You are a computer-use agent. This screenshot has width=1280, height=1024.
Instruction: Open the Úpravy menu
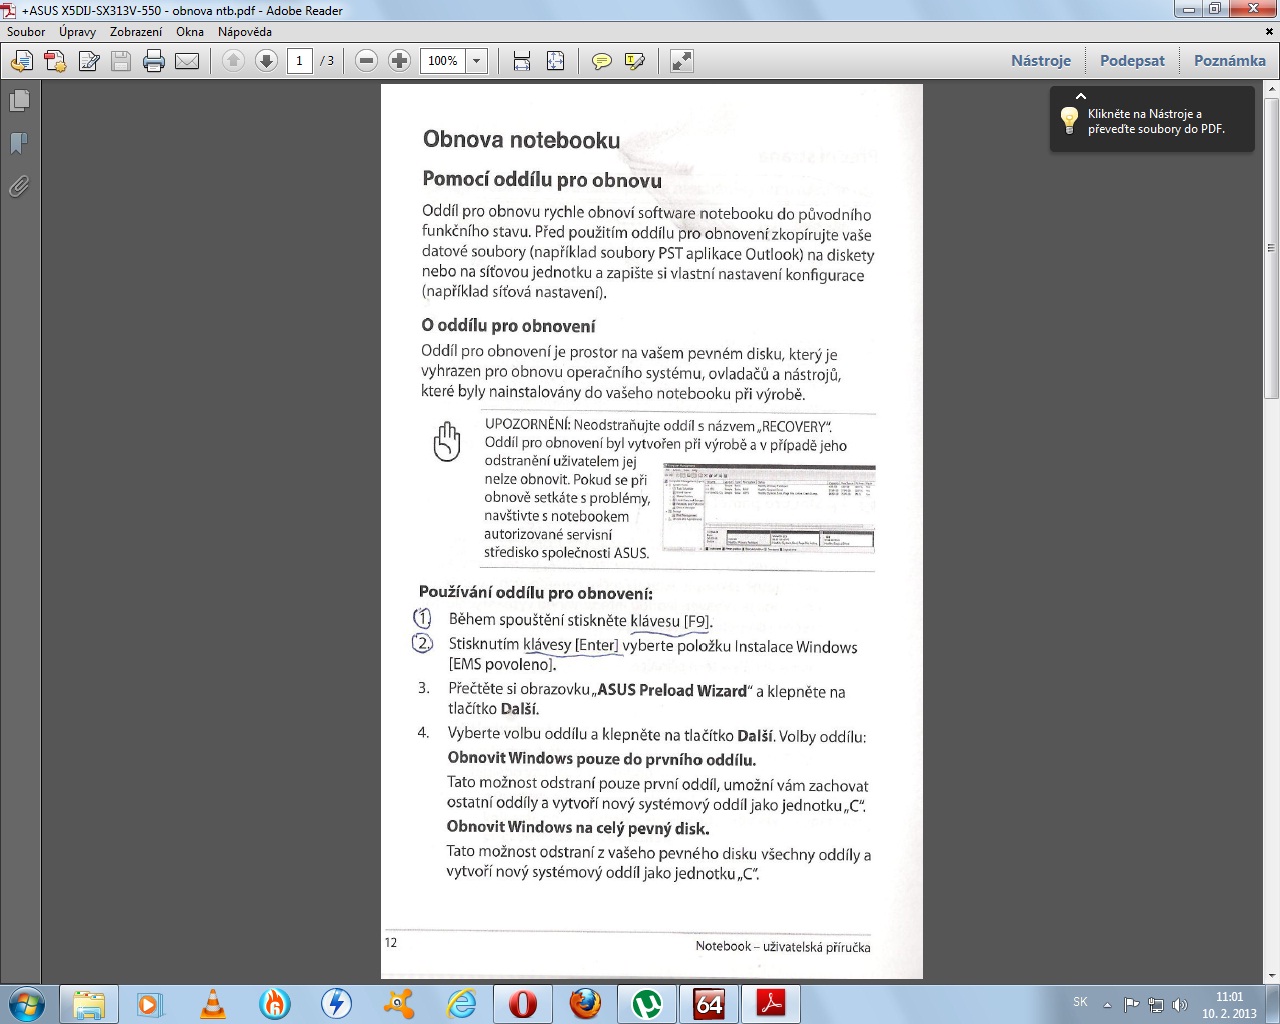(x=77, y=32)
